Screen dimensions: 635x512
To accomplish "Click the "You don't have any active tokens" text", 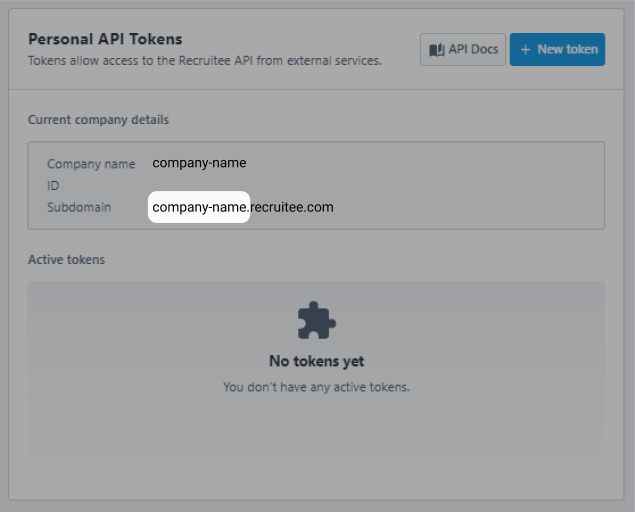I will [x=316, y=386].
